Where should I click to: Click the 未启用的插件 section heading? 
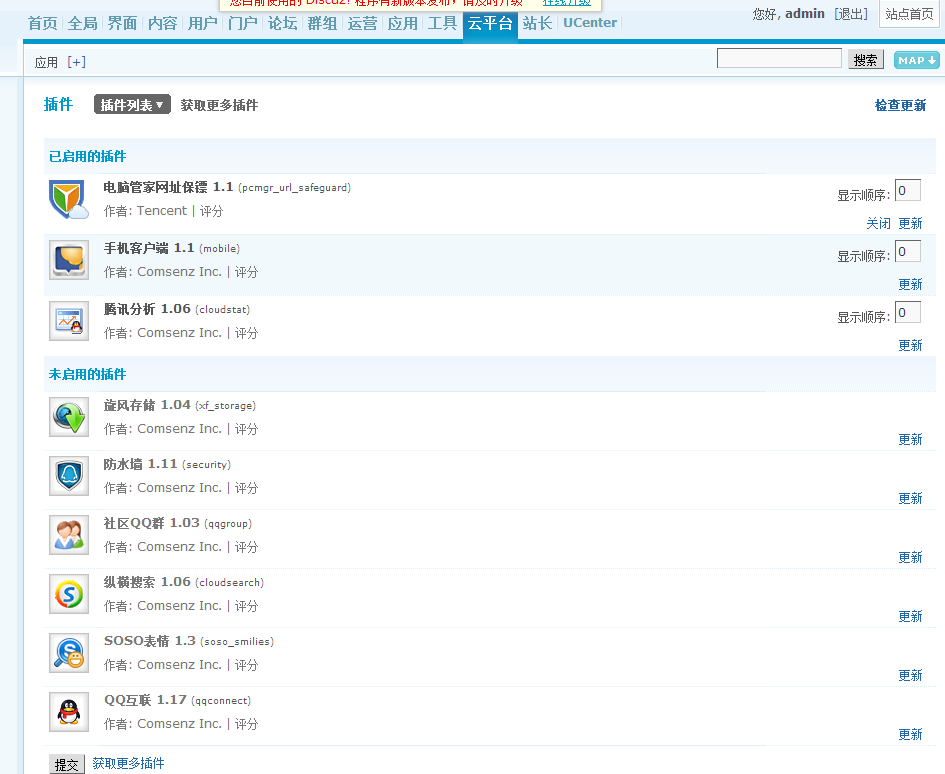tap(87, 374)
